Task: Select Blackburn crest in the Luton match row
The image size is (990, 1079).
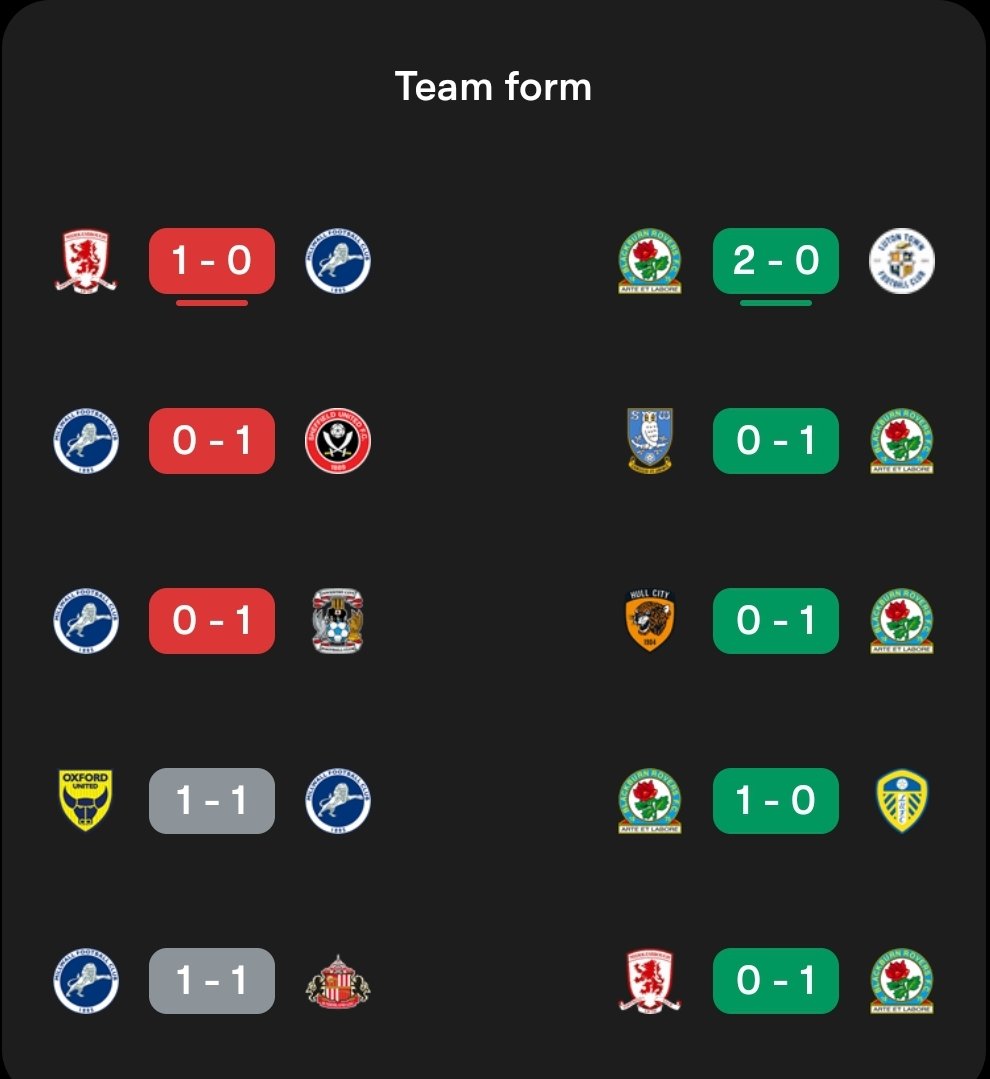Action: pyautogui.click(x=650, y=261)
